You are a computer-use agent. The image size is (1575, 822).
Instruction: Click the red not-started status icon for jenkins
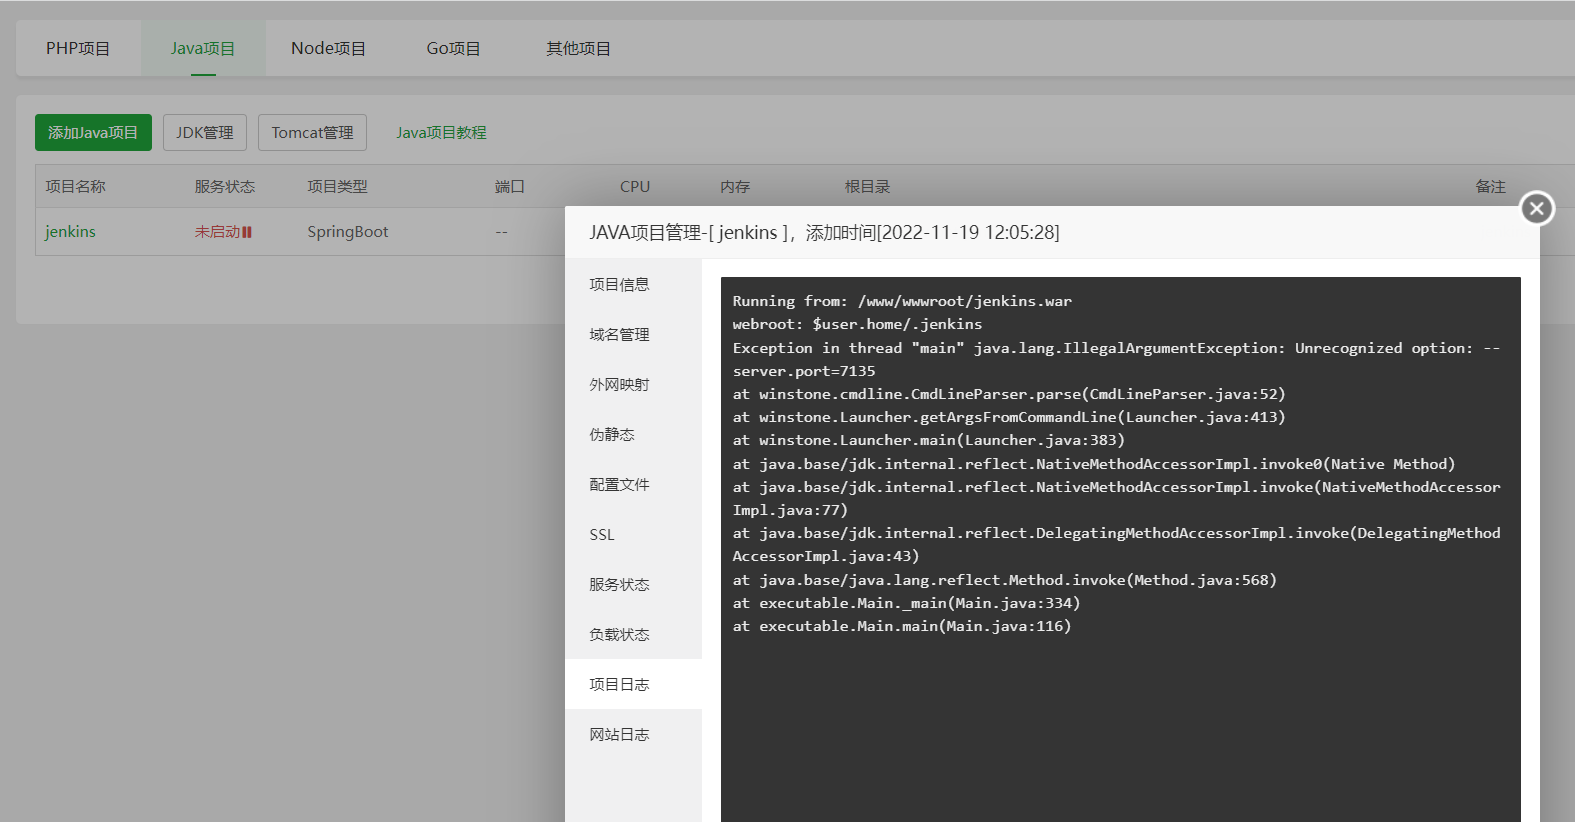pyautogui.click(x=247, y=232)
